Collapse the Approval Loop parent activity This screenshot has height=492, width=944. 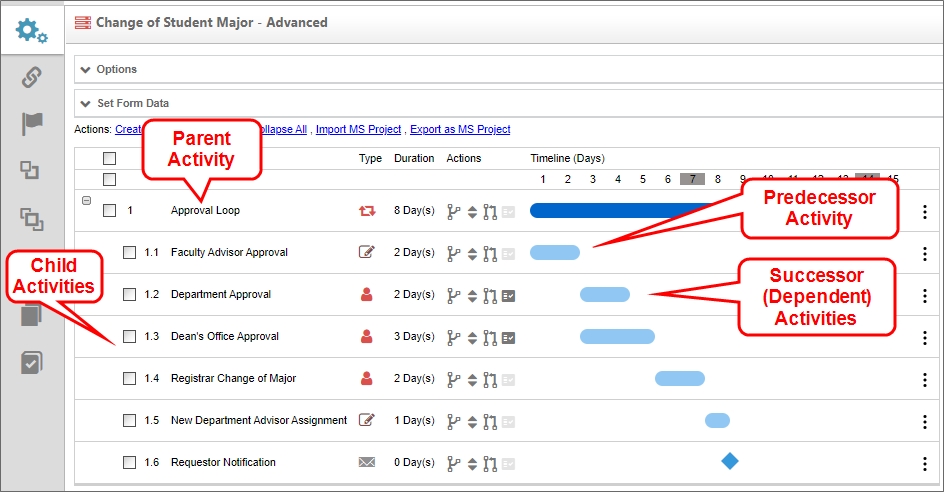[x=86, y=201]
